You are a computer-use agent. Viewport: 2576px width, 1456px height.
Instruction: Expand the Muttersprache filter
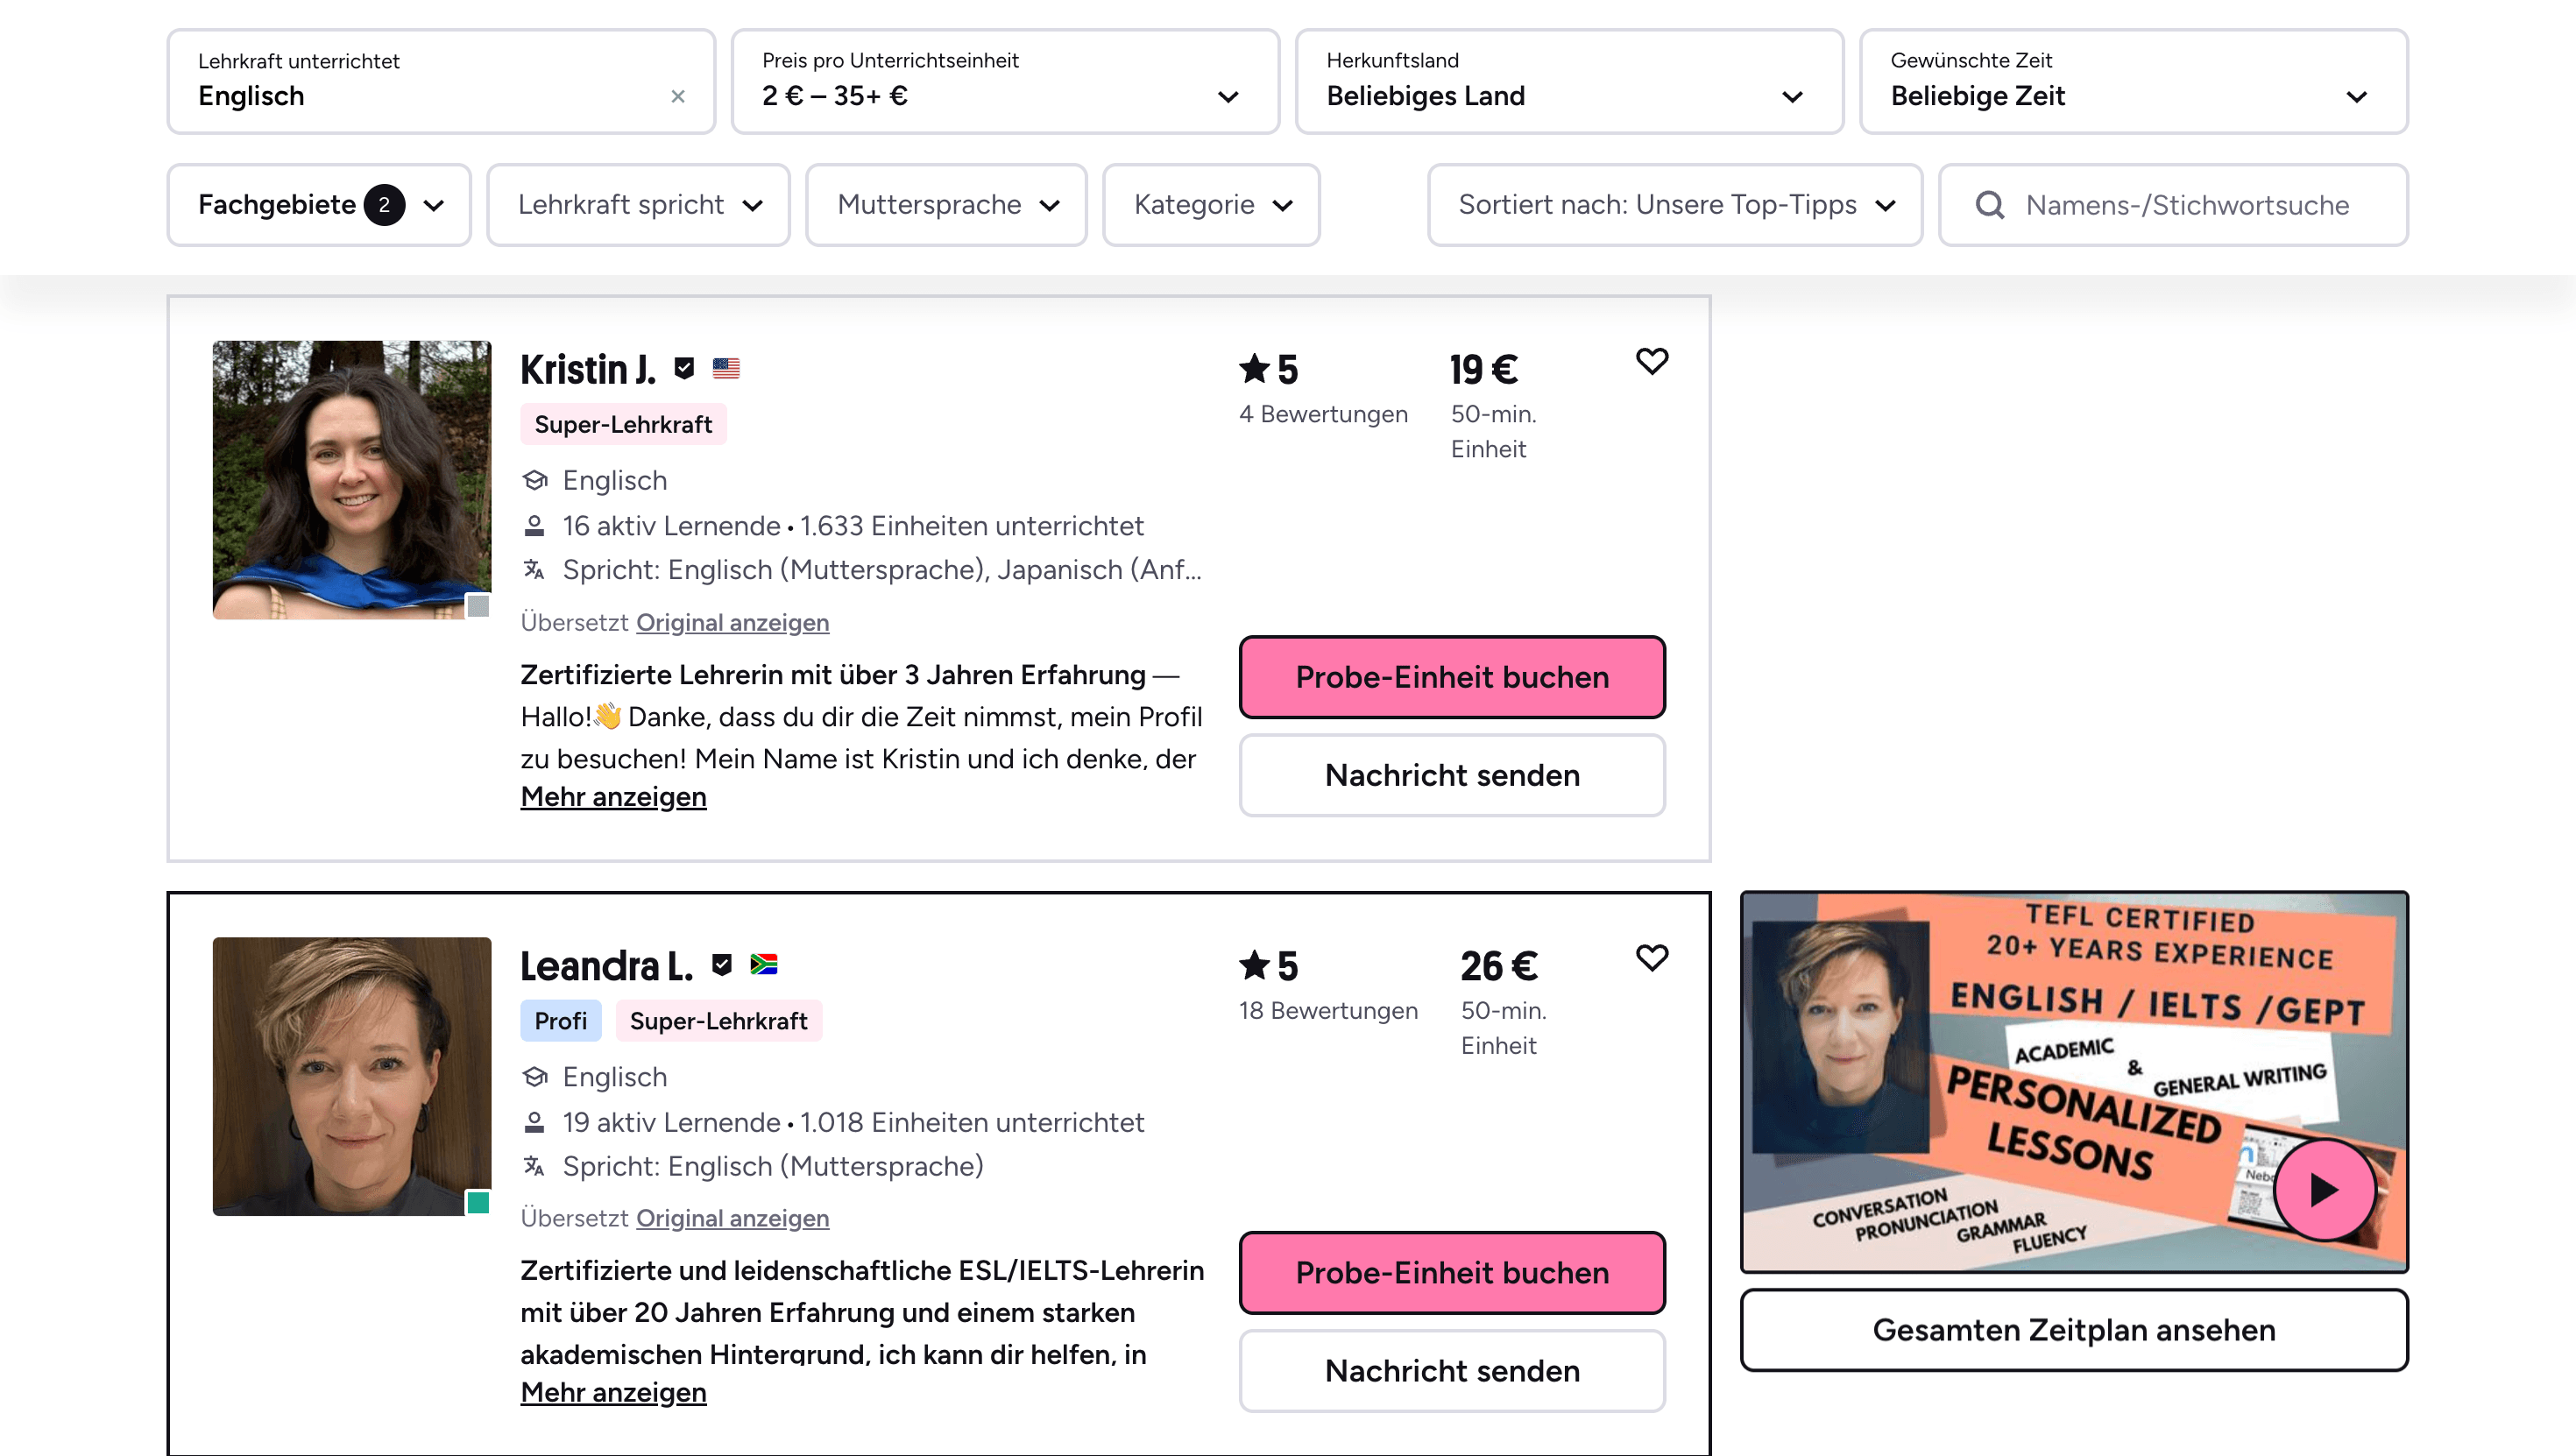(945, 205)
